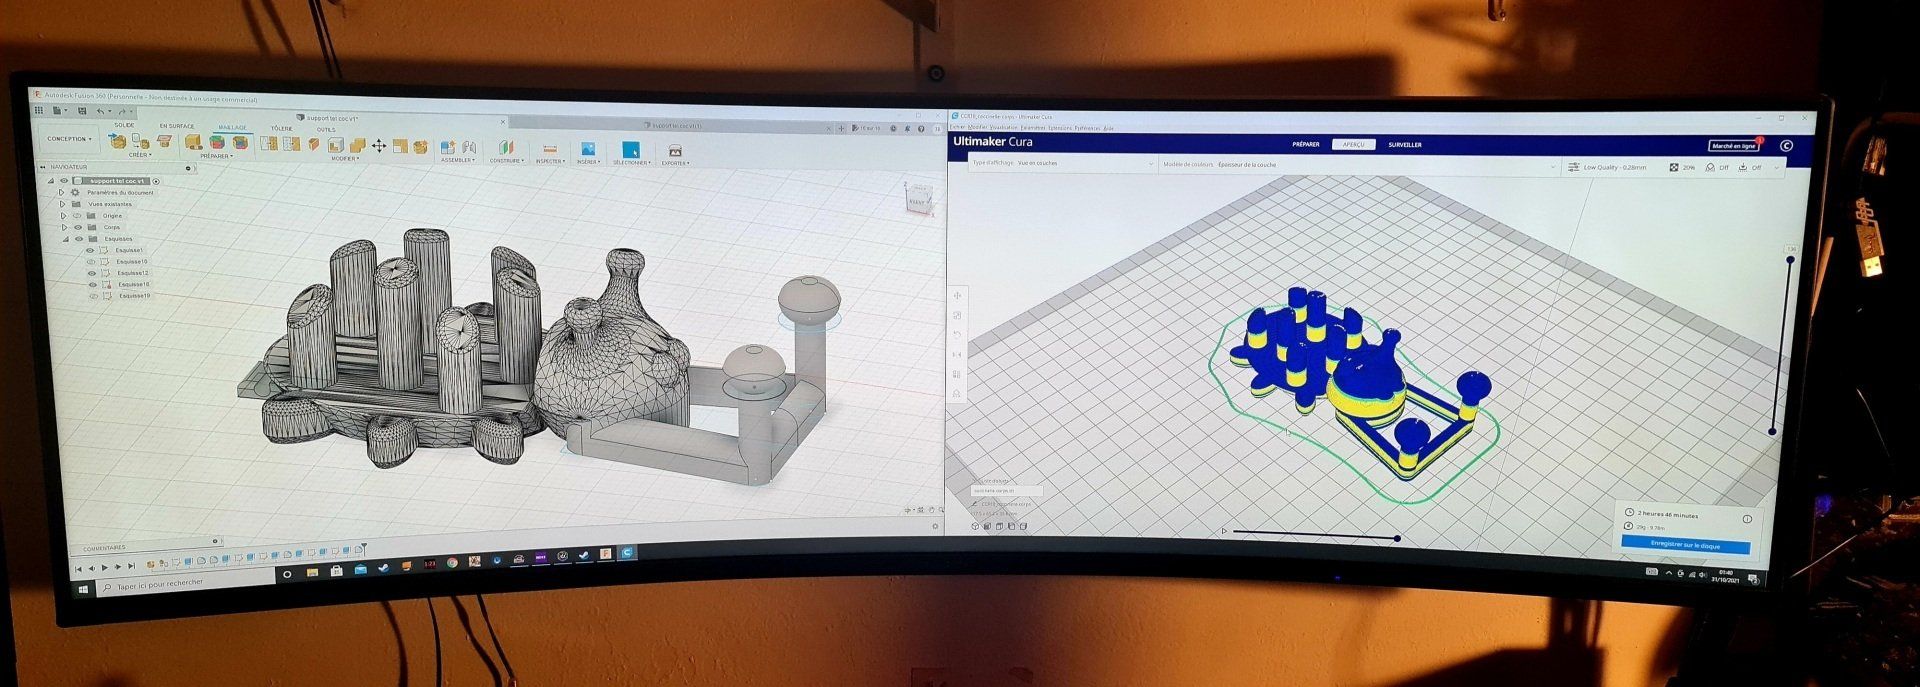Open the Conception workspace dropdown
Screen dimensions: 1920x687
tap(69, 139)
